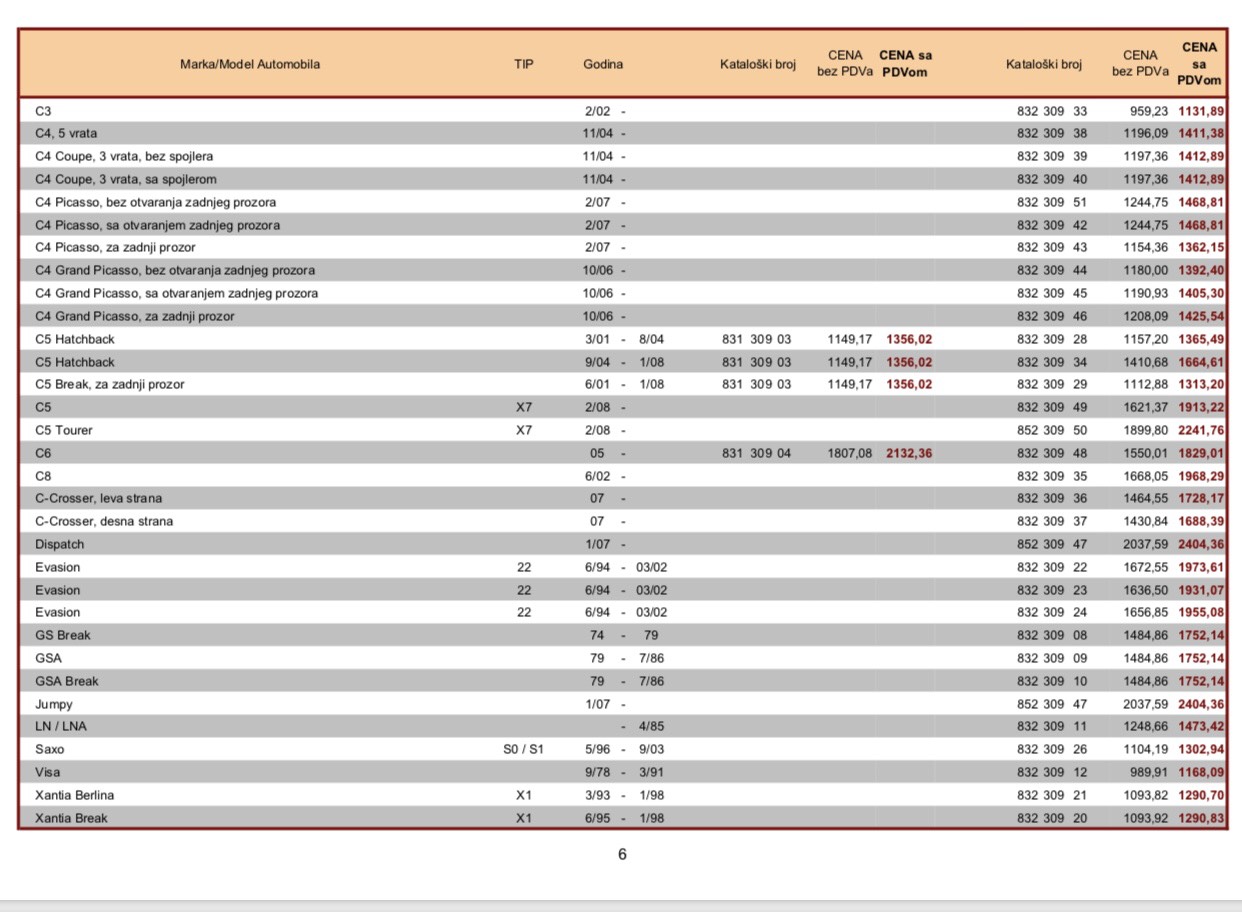Select 'C4 Grand Picasso, bez otvaranja zadnjeg prozora'
Viewport: 1242px width, 912px height.
(175, 270)
